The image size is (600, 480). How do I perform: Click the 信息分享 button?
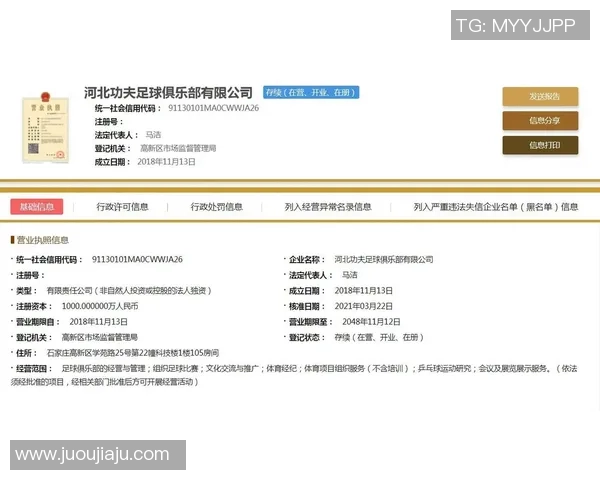(540, 121)
